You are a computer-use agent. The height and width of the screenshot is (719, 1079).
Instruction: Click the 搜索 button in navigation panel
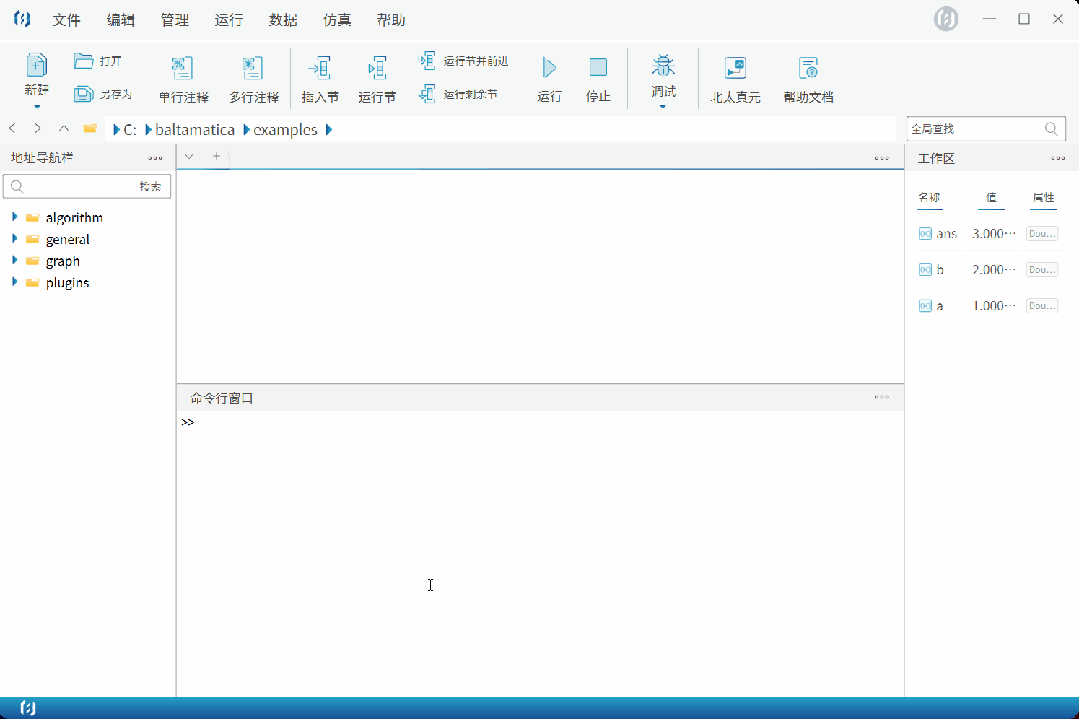coord(150,187)
